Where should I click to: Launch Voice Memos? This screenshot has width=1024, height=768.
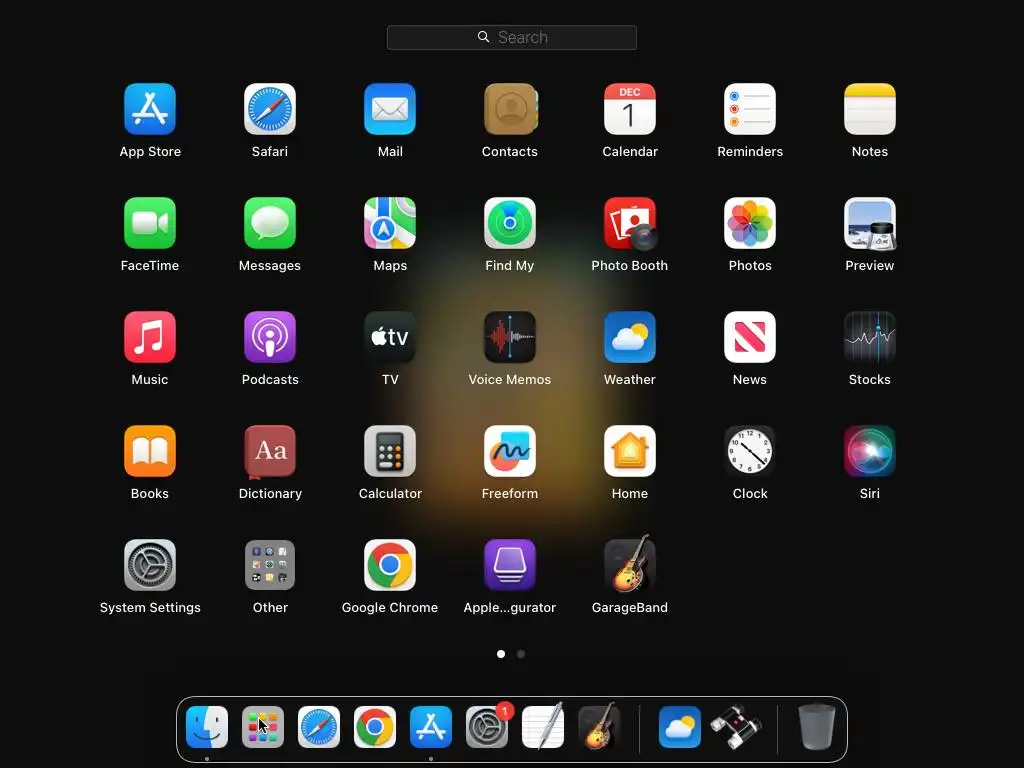tap(510, 337)
